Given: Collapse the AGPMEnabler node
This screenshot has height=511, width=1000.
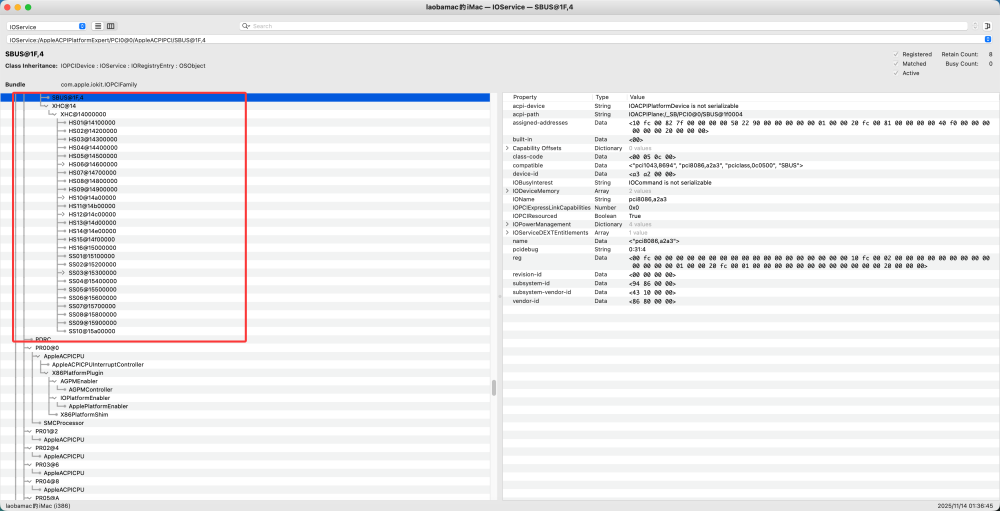Looking at the screenshot, I should click(x=52, y=381).
